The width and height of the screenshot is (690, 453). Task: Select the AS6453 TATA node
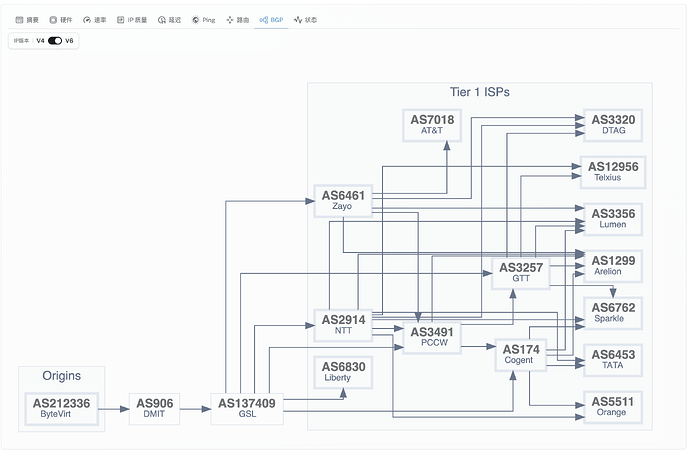tap(613, 360)
